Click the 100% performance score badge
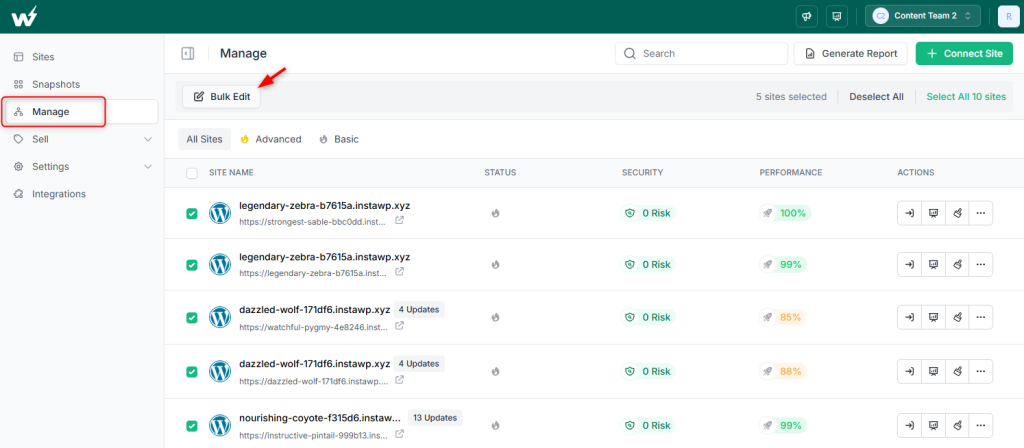 [785, 213]
